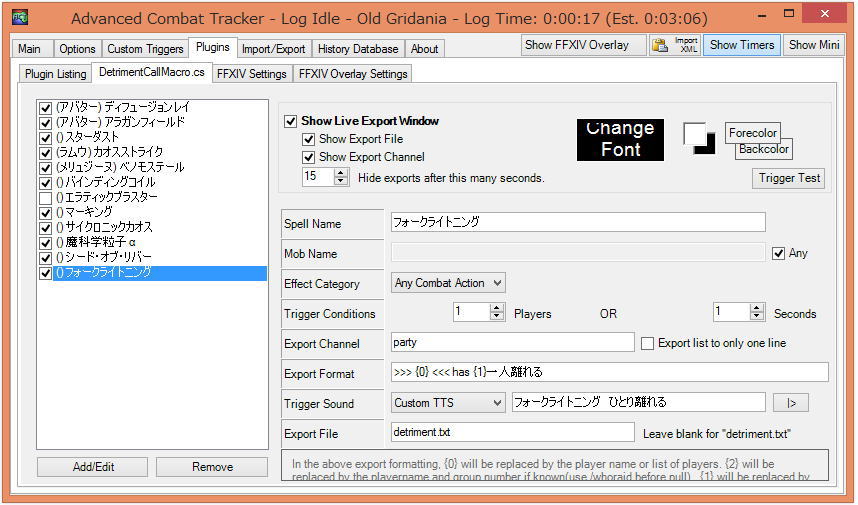Increase the Players trigger count

(x=497, y=308)
